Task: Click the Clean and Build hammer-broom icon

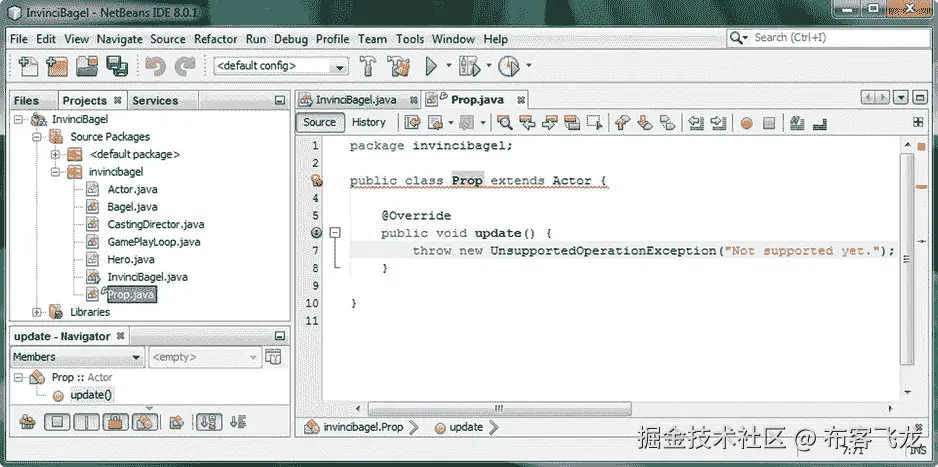Action: tap(398, 66)
